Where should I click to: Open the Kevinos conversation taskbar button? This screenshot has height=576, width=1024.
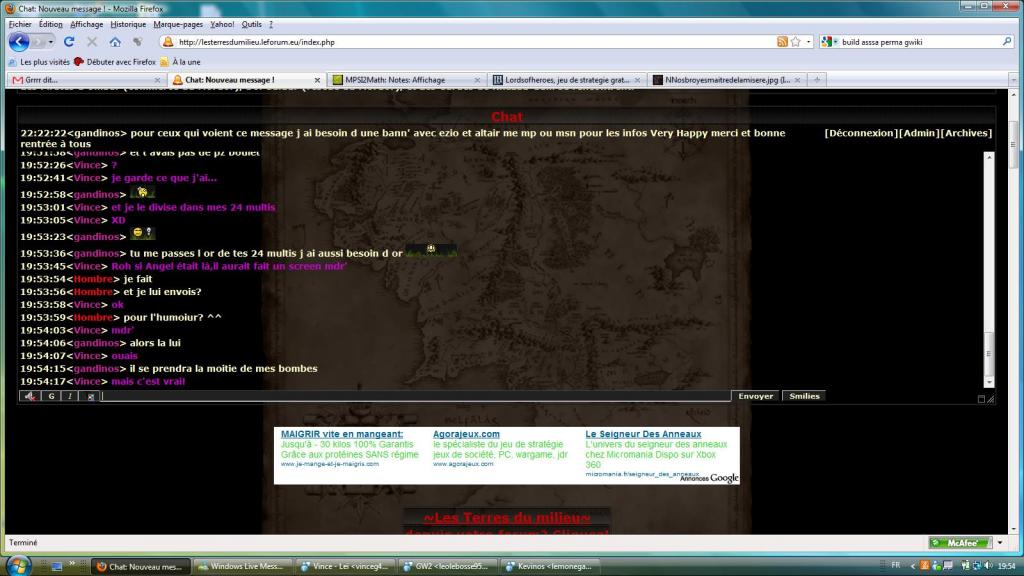pyautogui.click(x=549, y=567)
